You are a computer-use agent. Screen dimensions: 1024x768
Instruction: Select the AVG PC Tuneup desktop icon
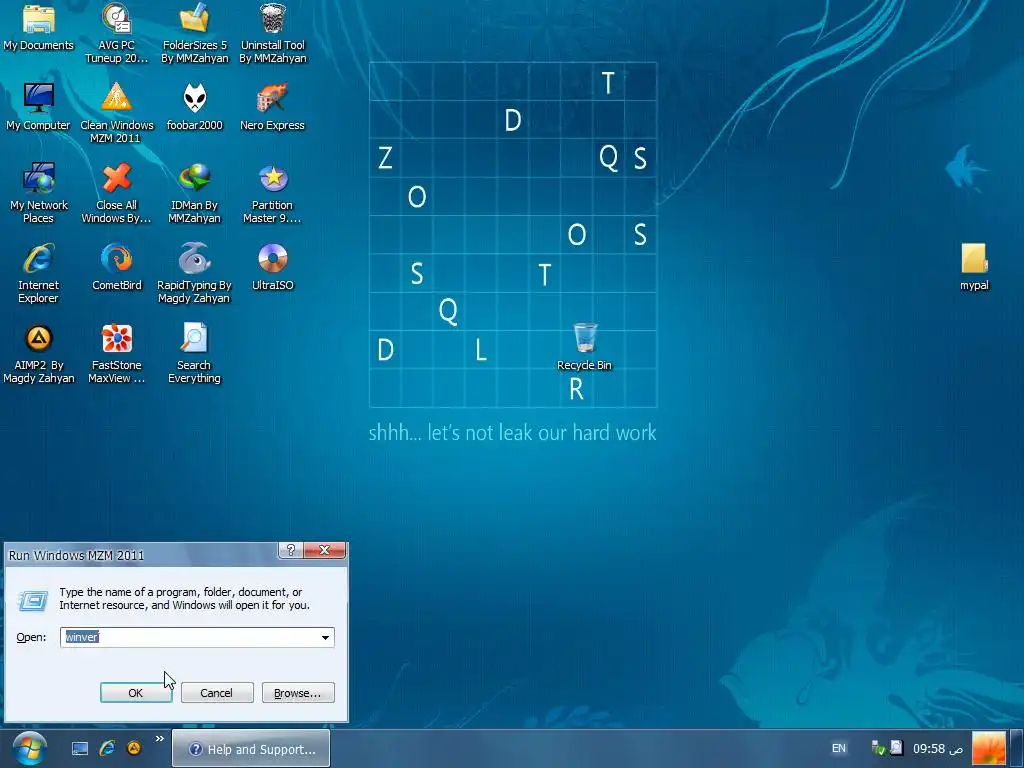[x=116, y=33]
